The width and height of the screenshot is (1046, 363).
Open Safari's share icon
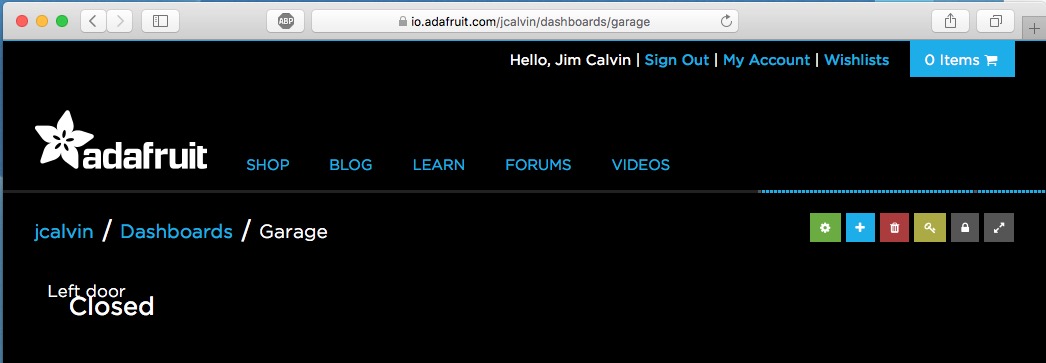[x=951, y=21]
